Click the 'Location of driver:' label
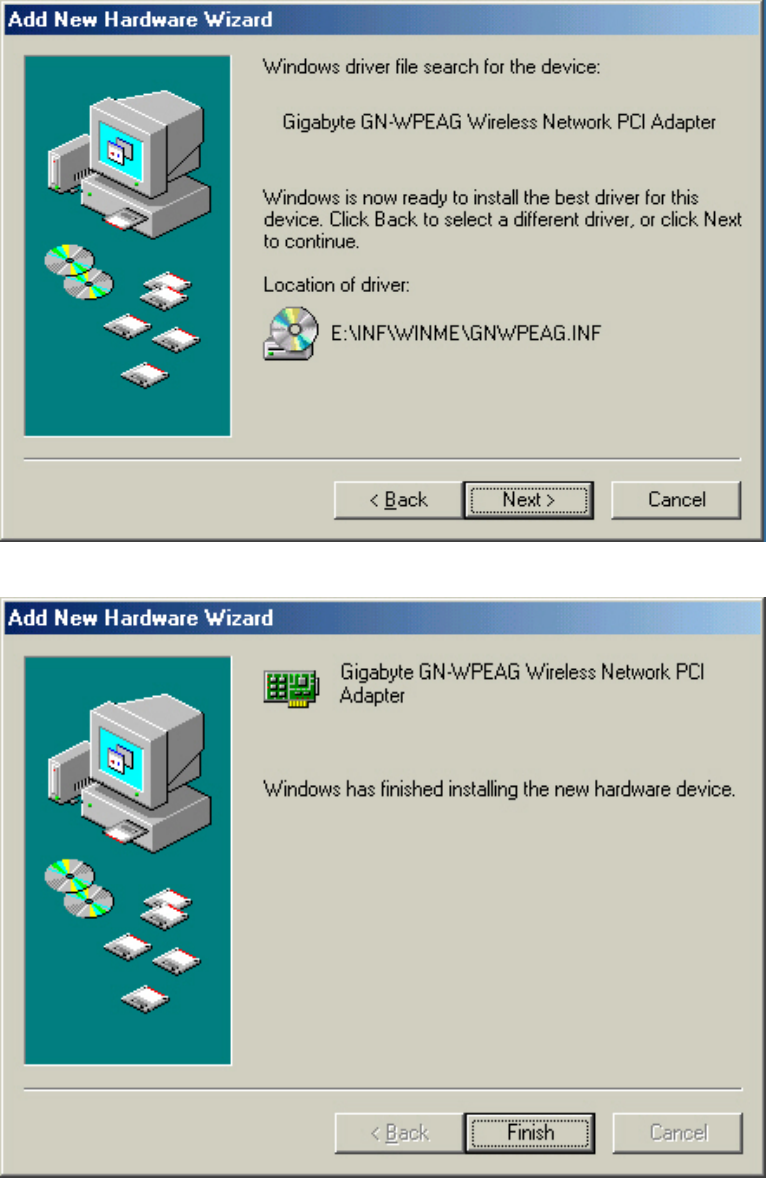 [x=336, y=285]
